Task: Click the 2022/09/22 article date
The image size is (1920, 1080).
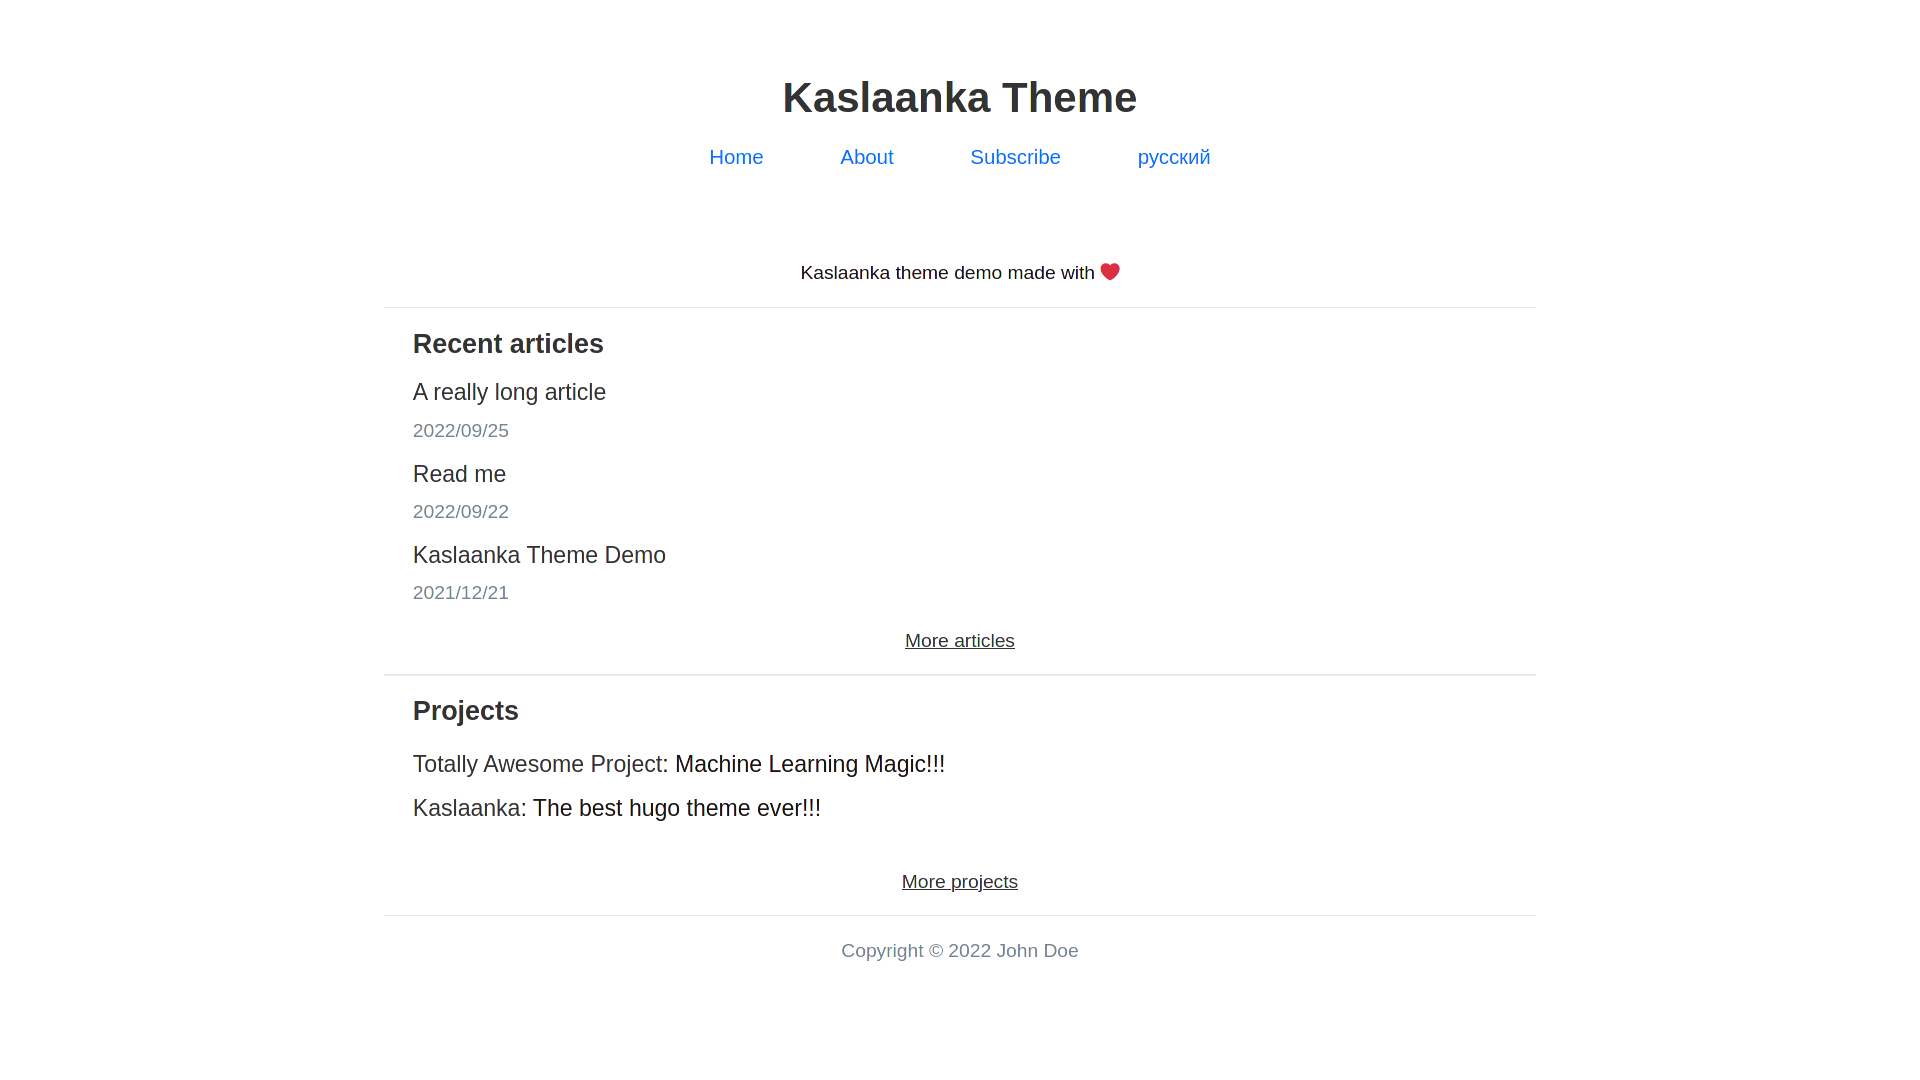Action: [x=461, y=512]
